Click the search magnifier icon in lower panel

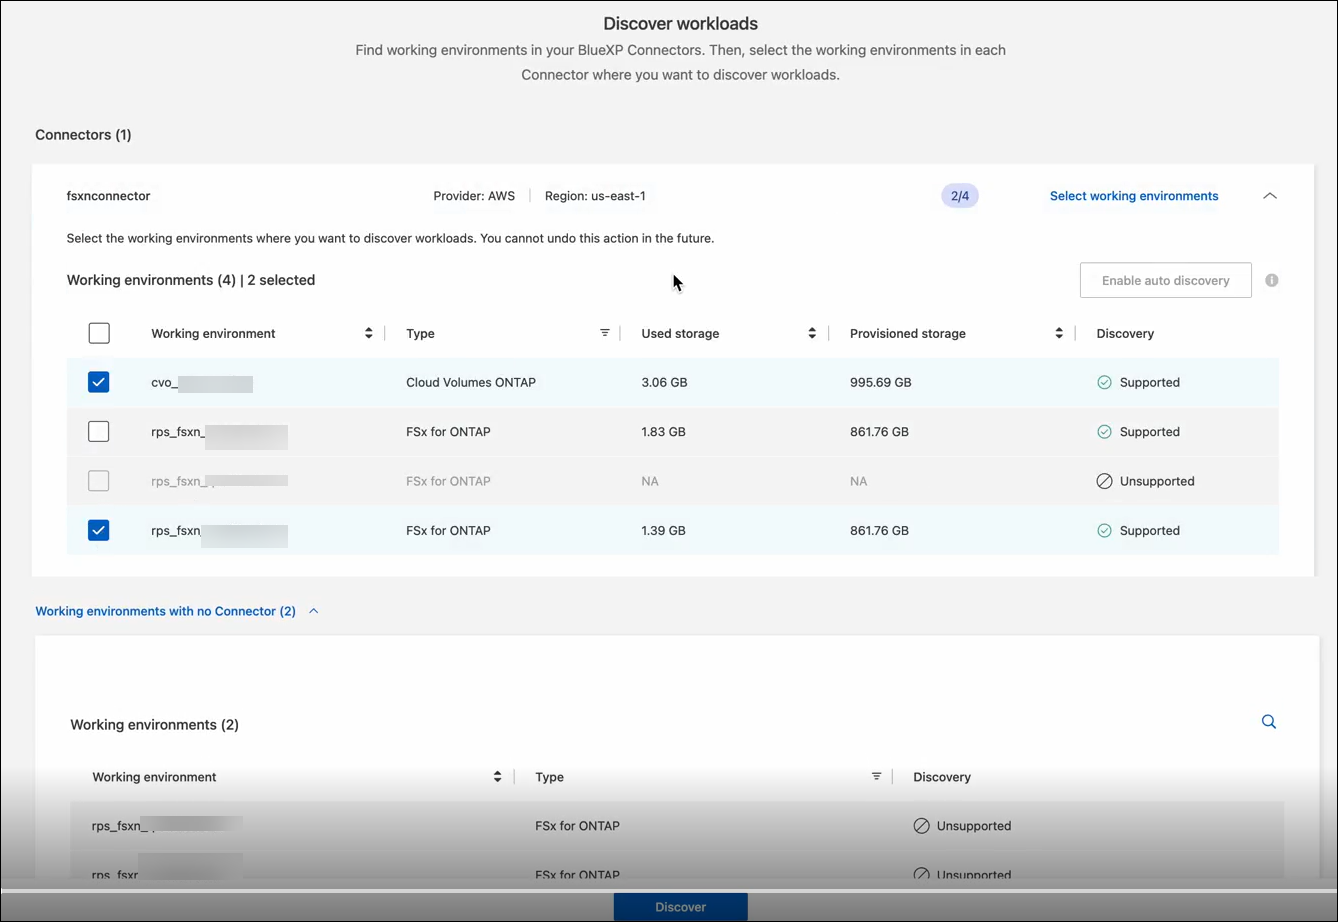(x=1268, y=722)
